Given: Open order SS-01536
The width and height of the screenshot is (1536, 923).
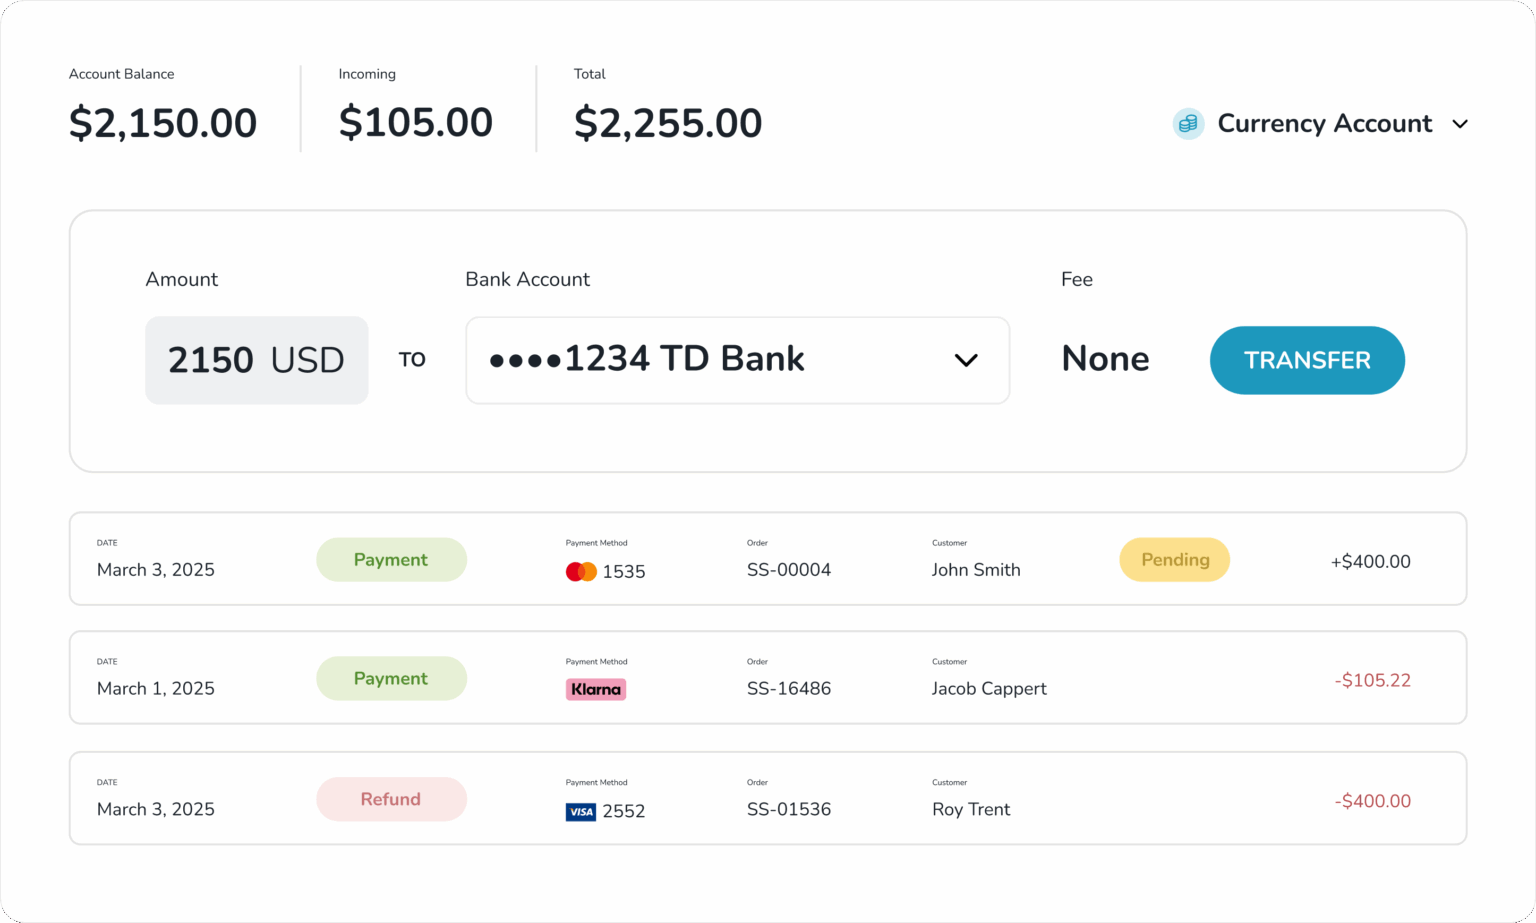Looking at the screenshot, I should pos(789,810).
